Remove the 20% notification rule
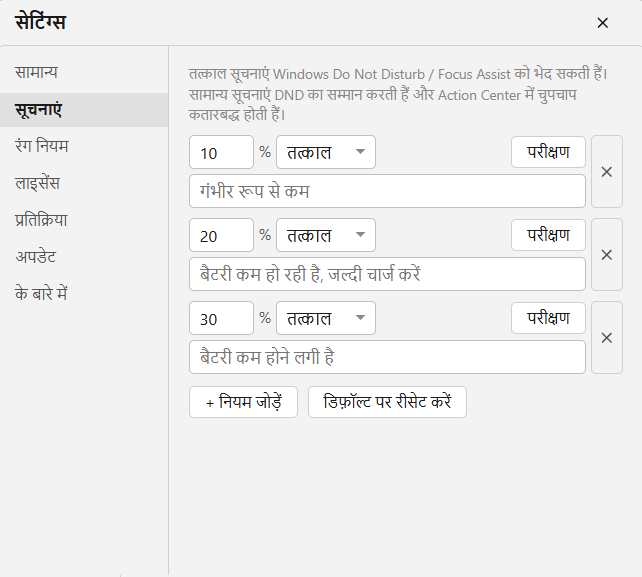This screenshot has width=642, height=577. [607, 255]
